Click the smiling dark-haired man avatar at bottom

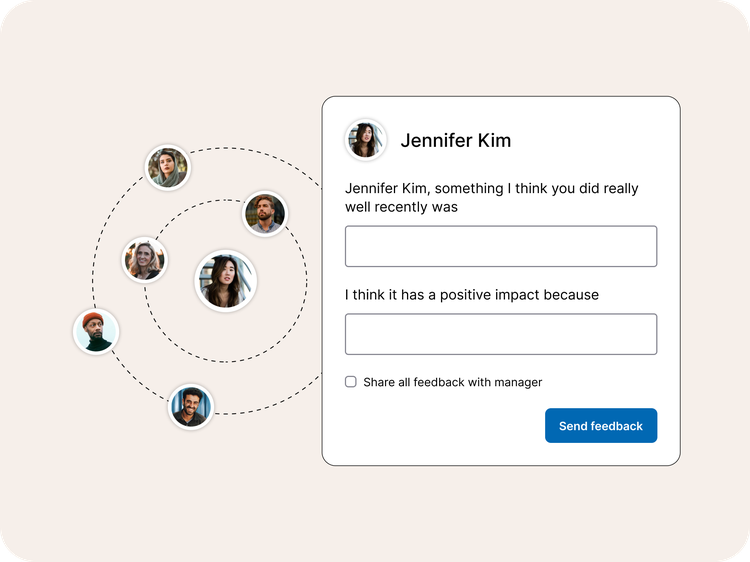tap(190, 406)
